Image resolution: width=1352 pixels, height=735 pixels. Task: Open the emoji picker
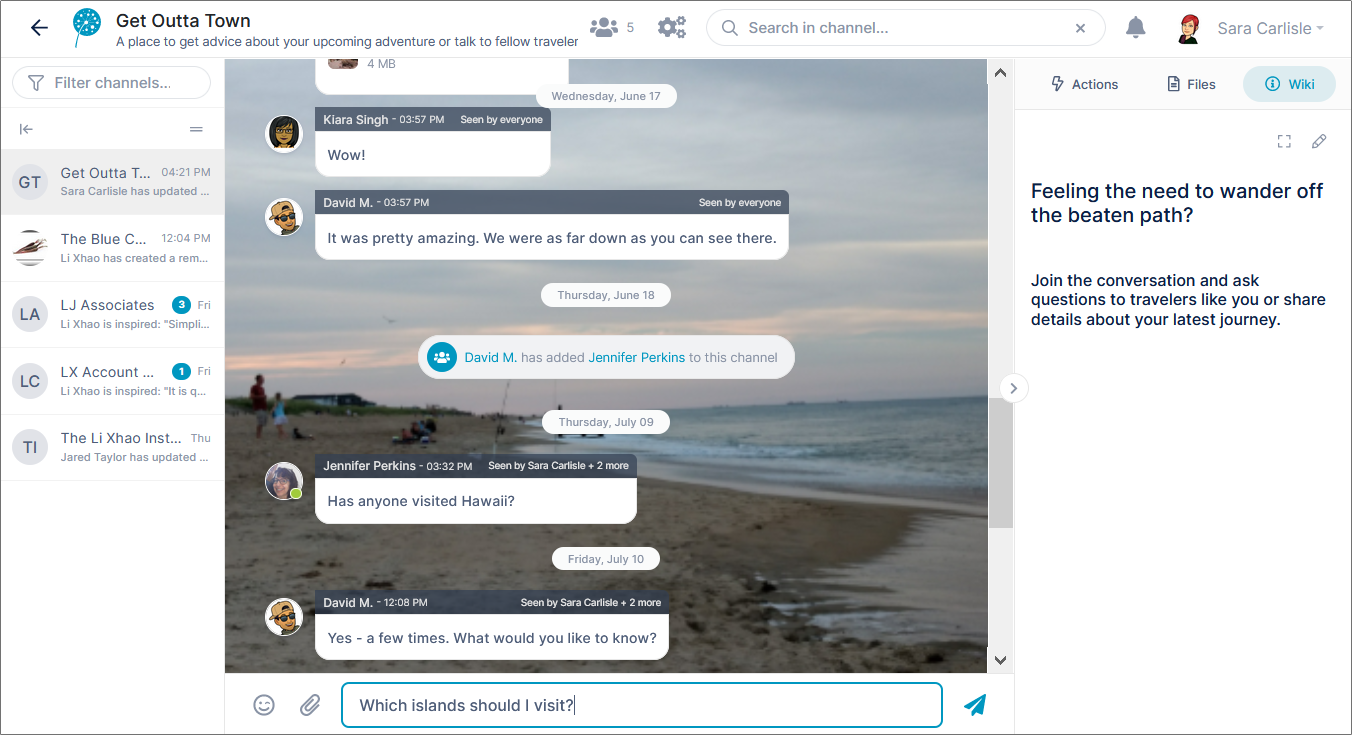coord(264,705)
